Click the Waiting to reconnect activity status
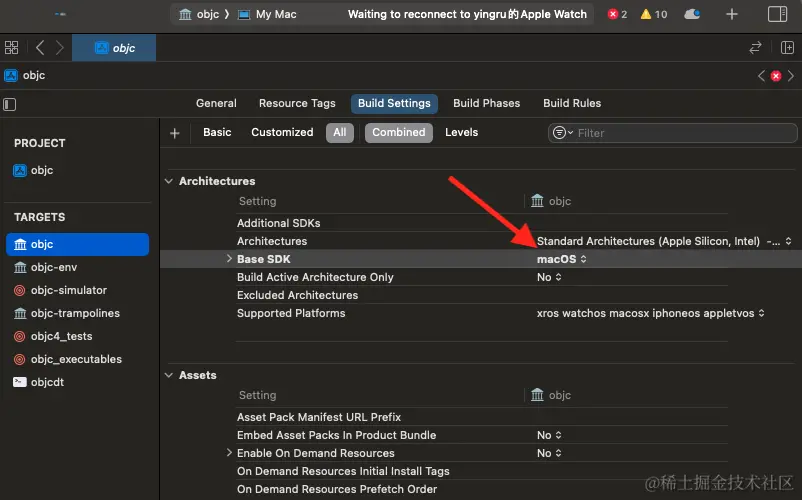Image resolution: width=802 pixels, height=500 pixels. point(467,14)
